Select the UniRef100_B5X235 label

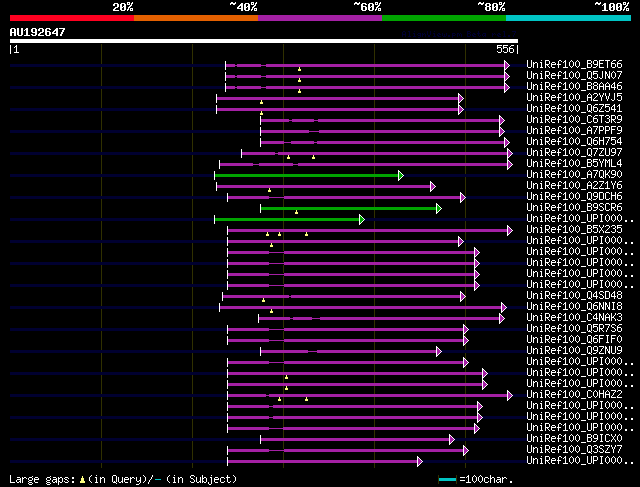(x=574, y=230)
